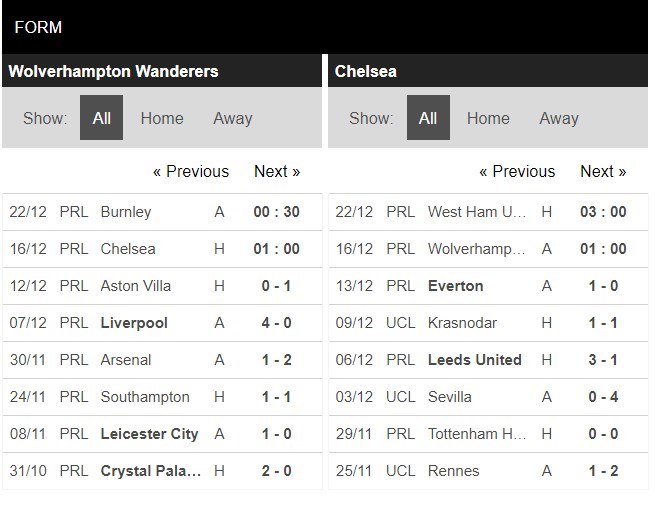Click Next link in Chelsea panel
The height and width of the screenshot is (506, 655).
click(603, 171)
